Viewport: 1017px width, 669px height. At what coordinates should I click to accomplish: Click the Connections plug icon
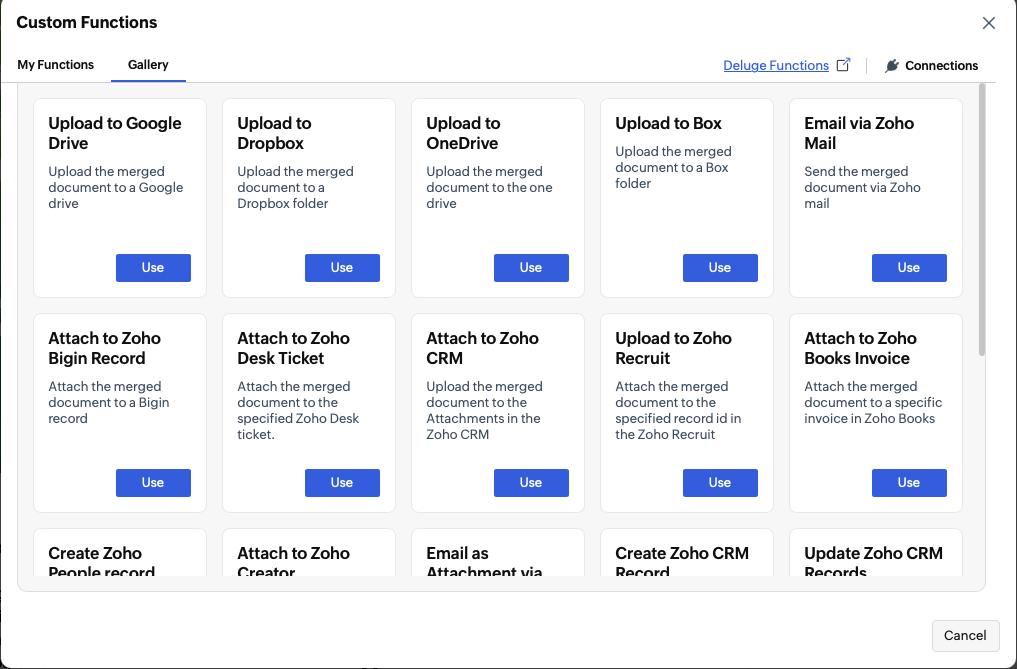(892, 66)
